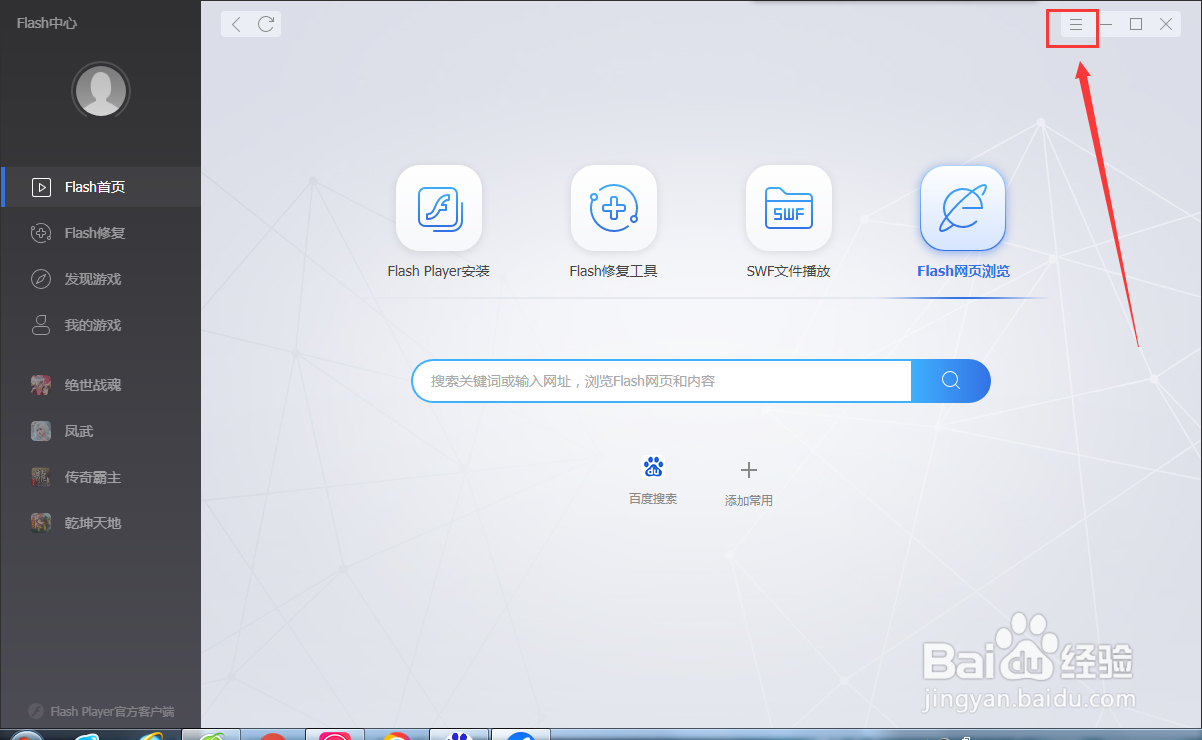Go to 我的游戏 section
Viewport: 1202px width, 740px height.
tap(100, 325)
